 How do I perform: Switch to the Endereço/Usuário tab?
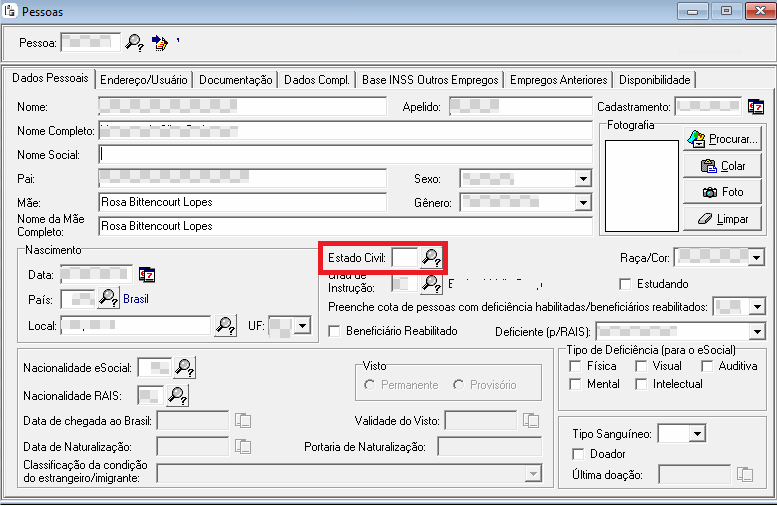tap(144, 80)
